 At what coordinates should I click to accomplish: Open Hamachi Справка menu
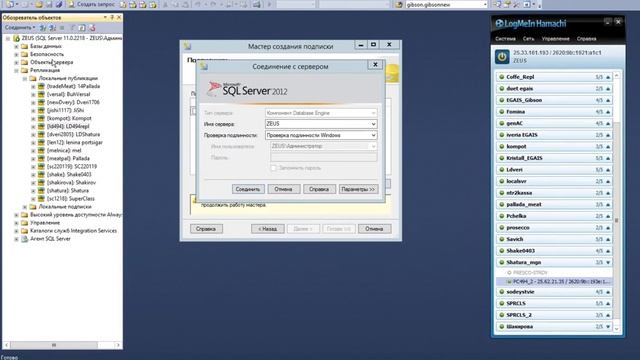[x=587, y=39]
